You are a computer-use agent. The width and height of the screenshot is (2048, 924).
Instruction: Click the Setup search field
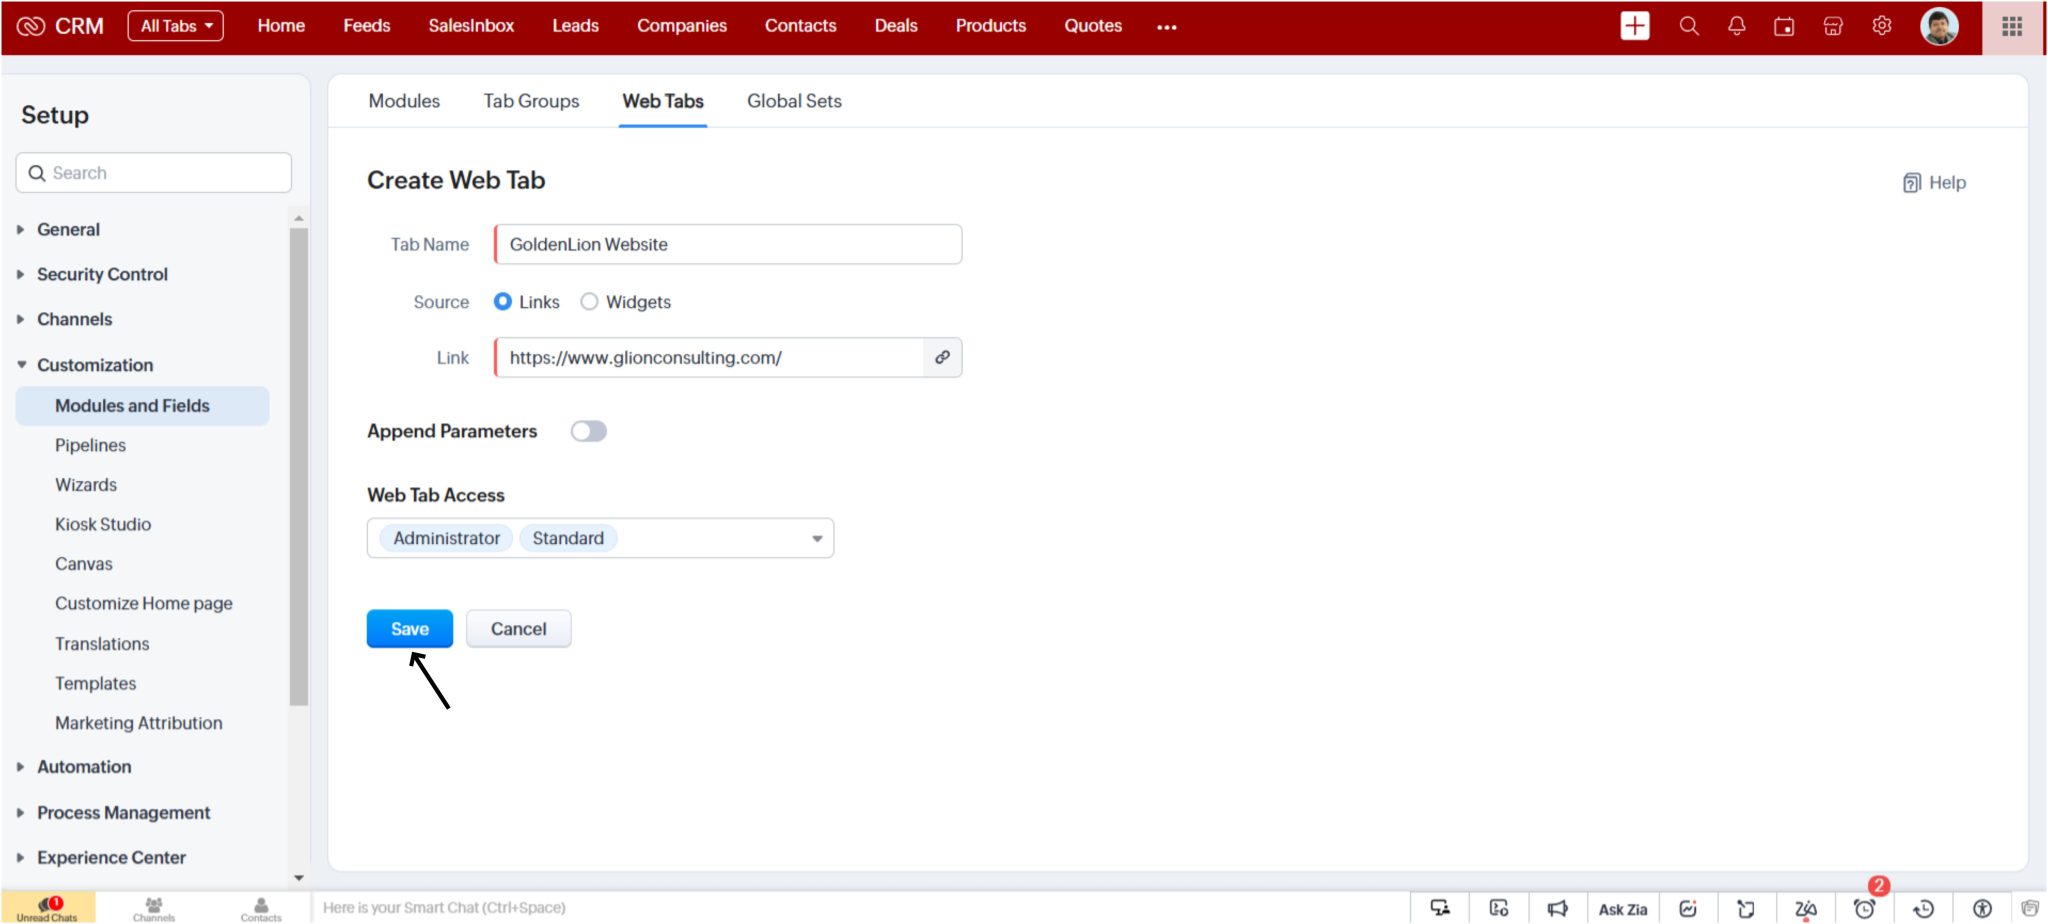(x=153, y=172)
